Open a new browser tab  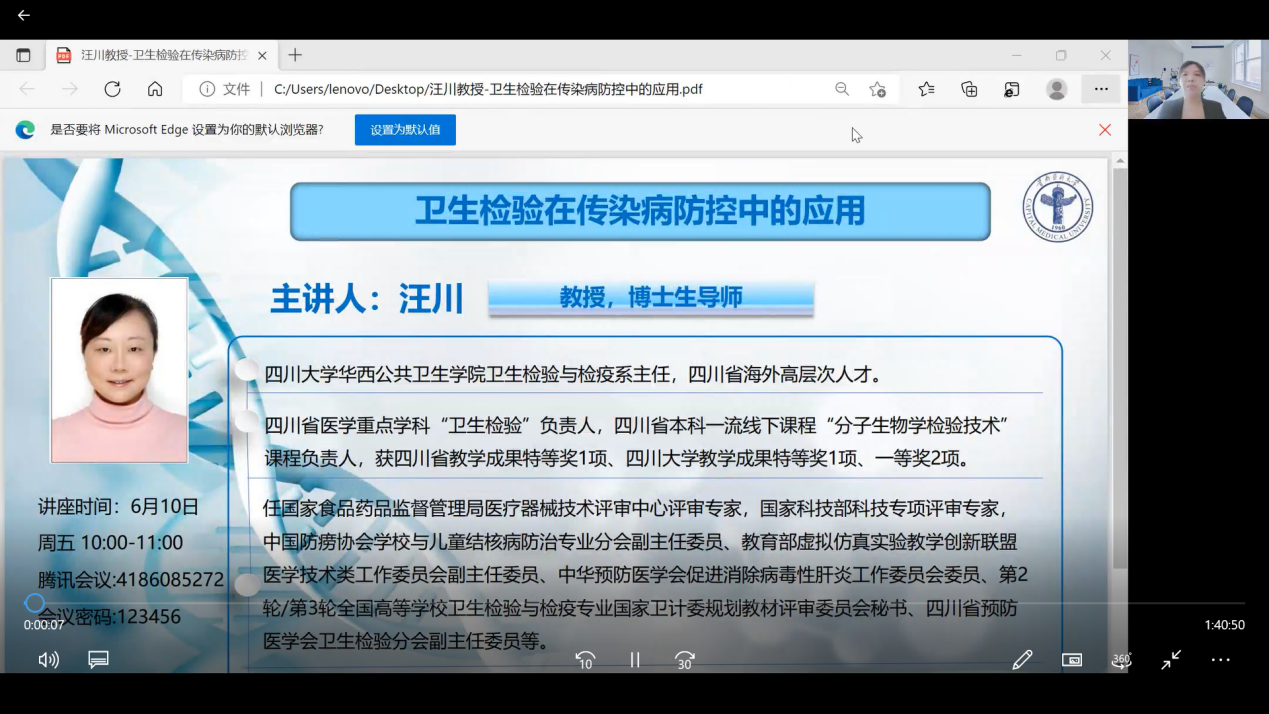point(295,56)
